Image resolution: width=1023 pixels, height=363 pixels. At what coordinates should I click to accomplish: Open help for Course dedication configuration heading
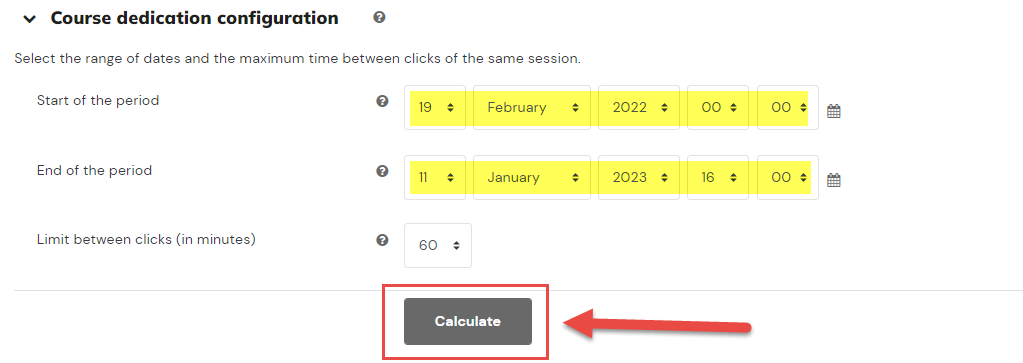379,18
